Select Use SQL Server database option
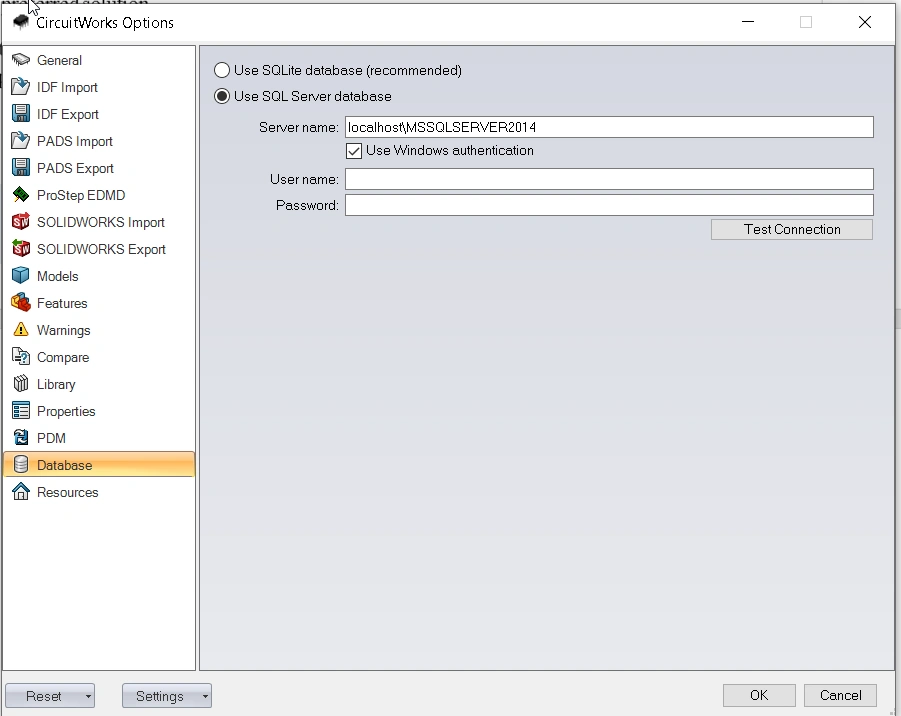 point(222,96)
